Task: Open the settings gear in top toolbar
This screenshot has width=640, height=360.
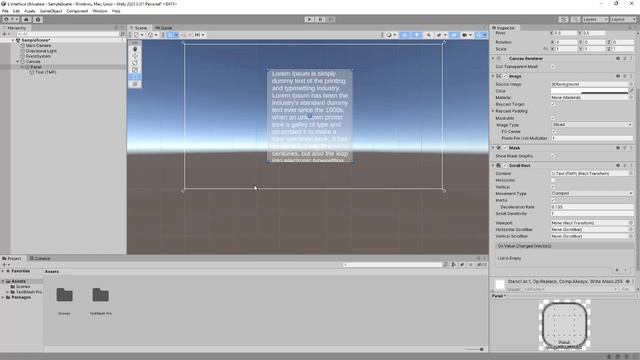Action: click(38, 19)
